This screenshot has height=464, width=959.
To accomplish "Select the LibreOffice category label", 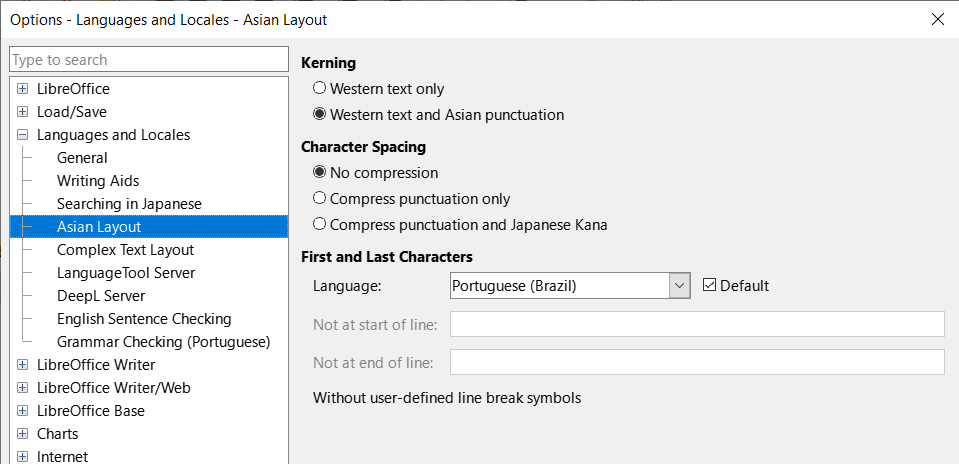I will point(73,89).
